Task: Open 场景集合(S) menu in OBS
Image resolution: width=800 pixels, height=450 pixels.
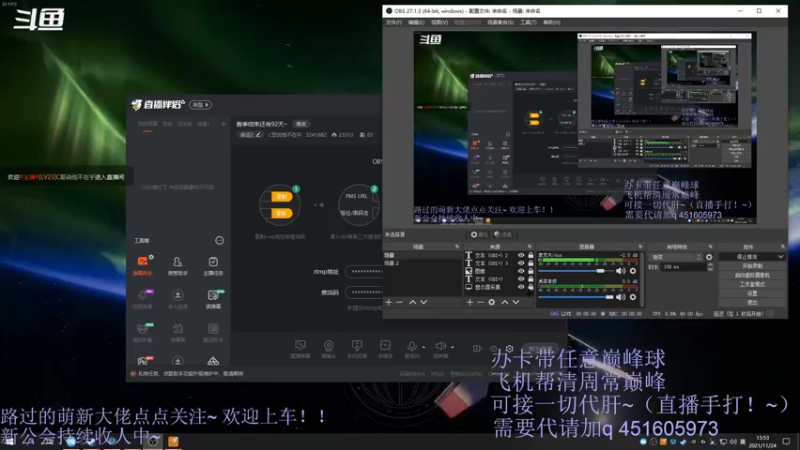Action: 500,22
